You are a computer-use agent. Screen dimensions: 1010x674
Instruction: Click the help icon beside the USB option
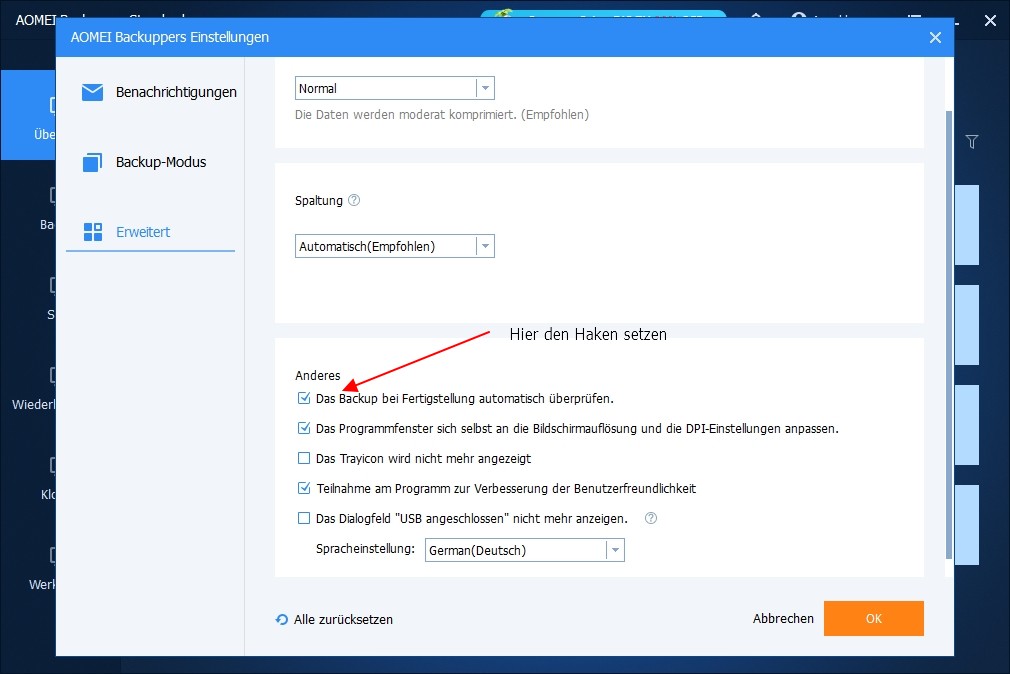650,518
